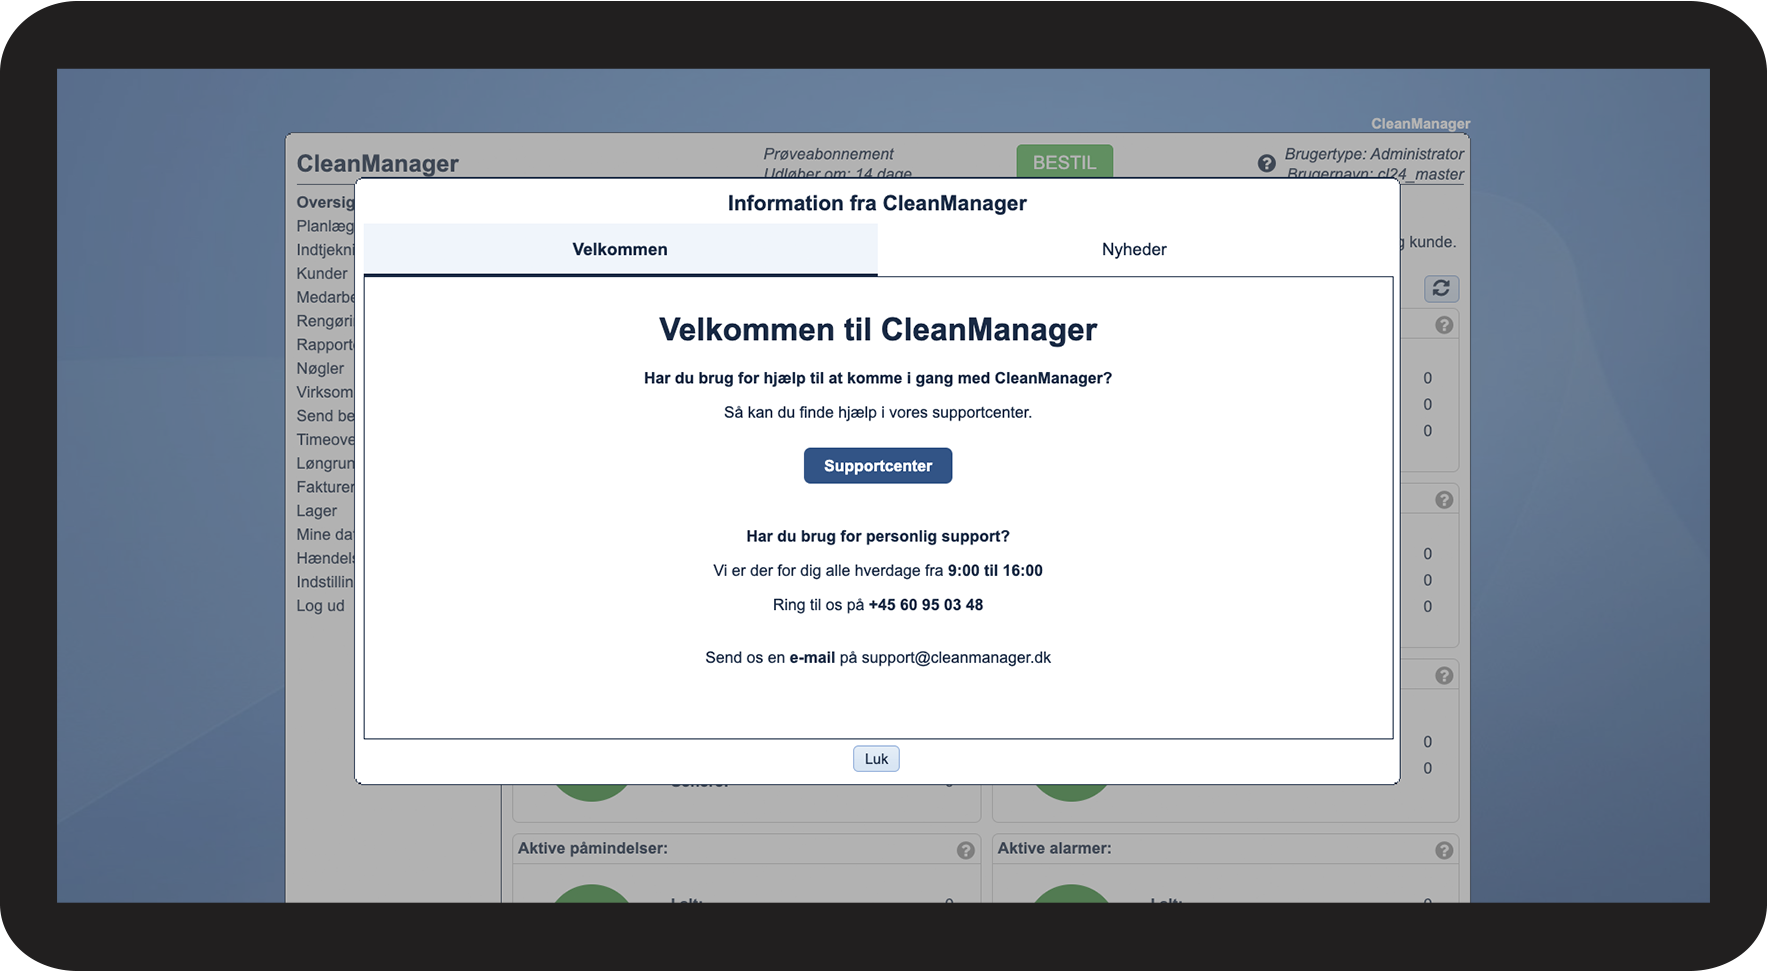
Task: Click the help icon in Aktive påmindelser panel
Action: point(965,850)
